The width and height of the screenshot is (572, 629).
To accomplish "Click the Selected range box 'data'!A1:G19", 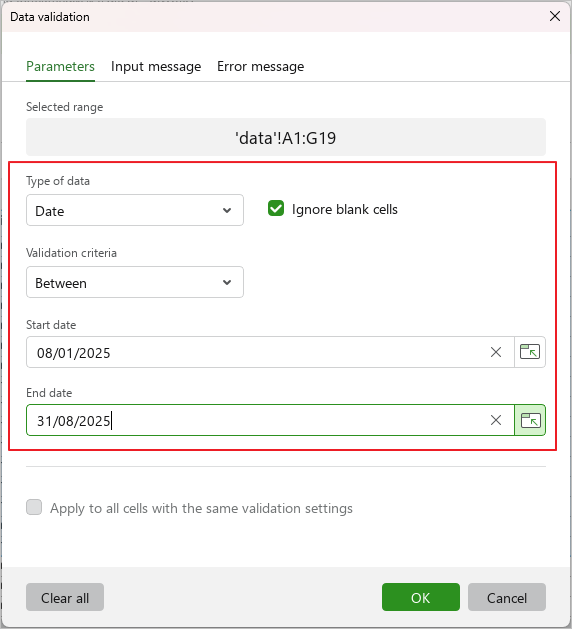I will (286, 137).
